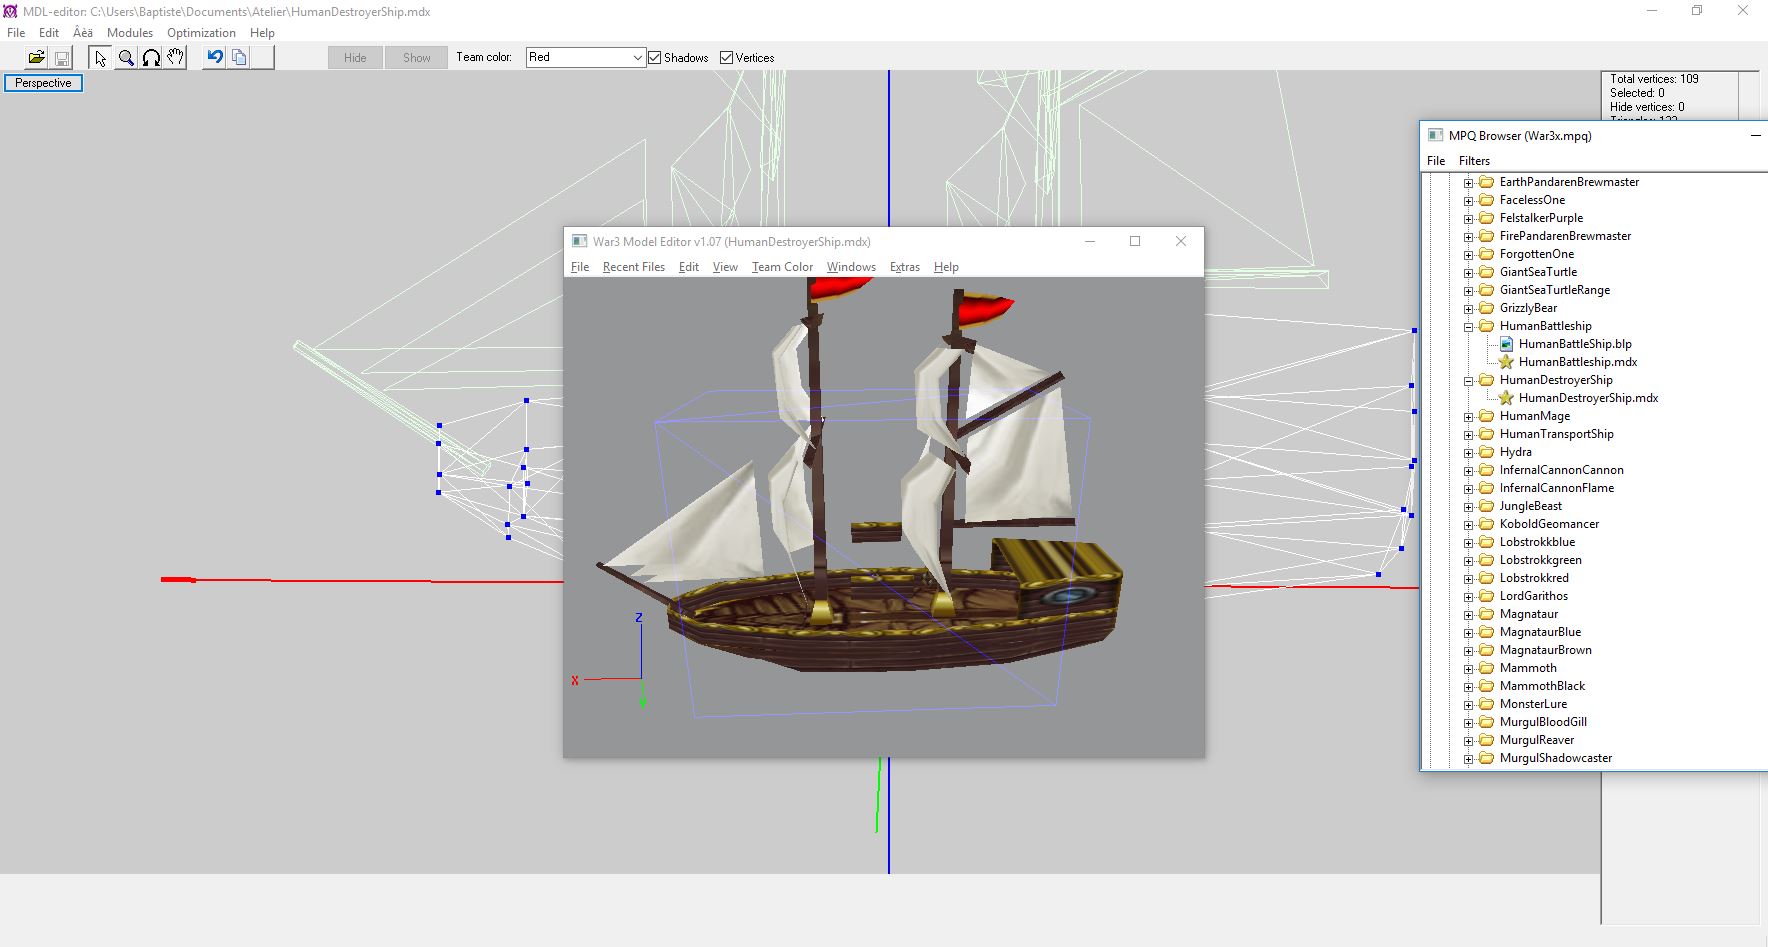This screenshot has width=1768, height=947.
Task: Select the magnifier zoom tool
Action: pos(126,58)
